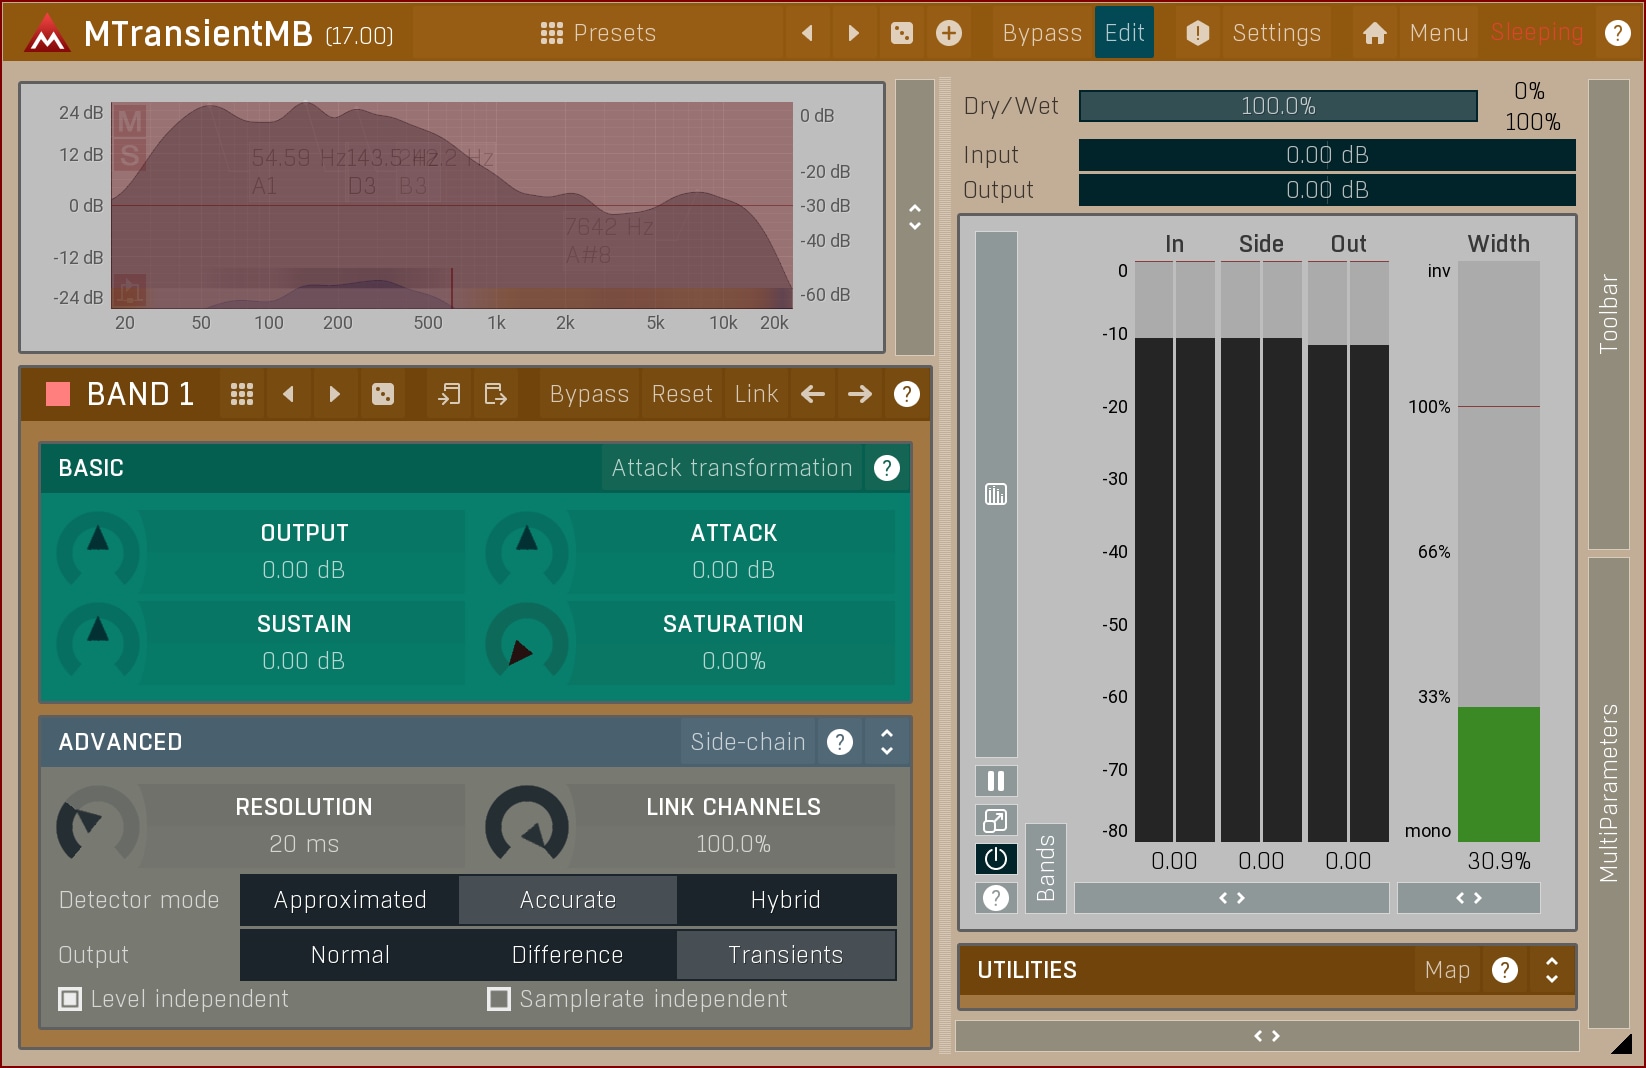The height and width of the screenshot is (1068, 1646).
Task: Open the Menu item
Action: (1438, 33)
